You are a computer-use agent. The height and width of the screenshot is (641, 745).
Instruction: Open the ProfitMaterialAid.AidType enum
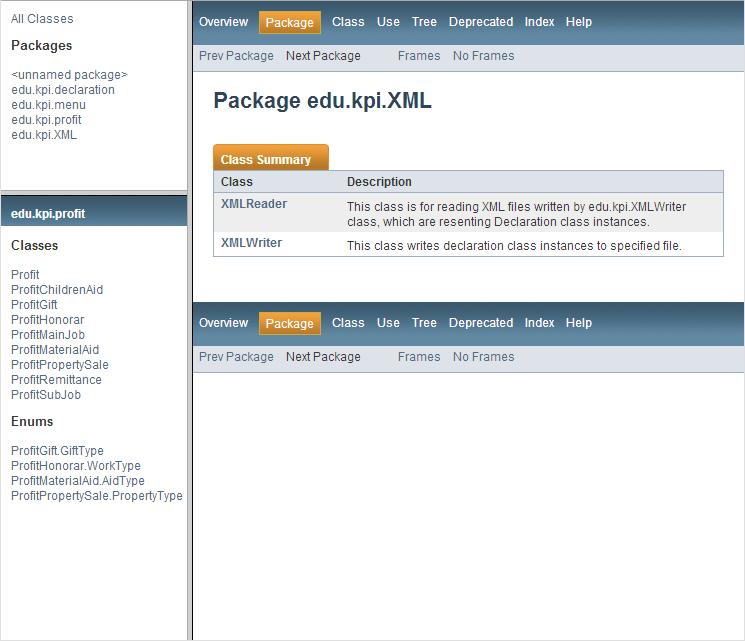click(78, 481)
